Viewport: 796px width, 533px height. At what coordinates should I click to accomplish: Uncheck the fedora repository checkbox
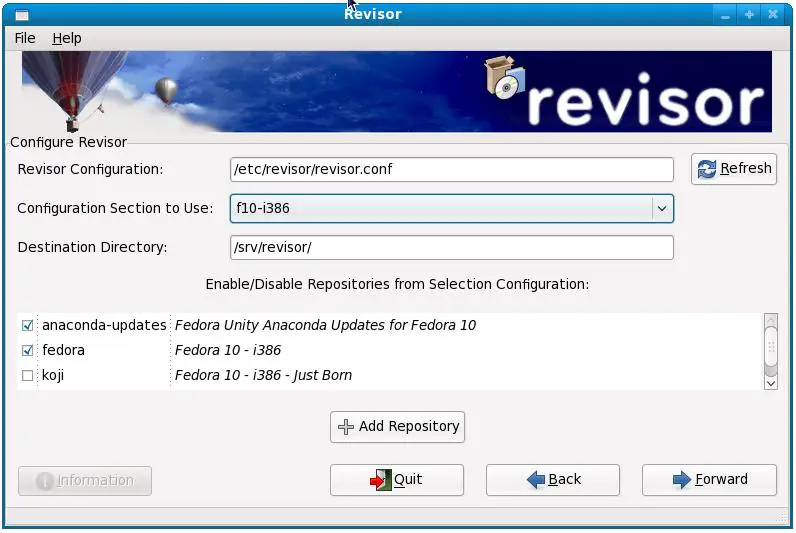[27, 350]
